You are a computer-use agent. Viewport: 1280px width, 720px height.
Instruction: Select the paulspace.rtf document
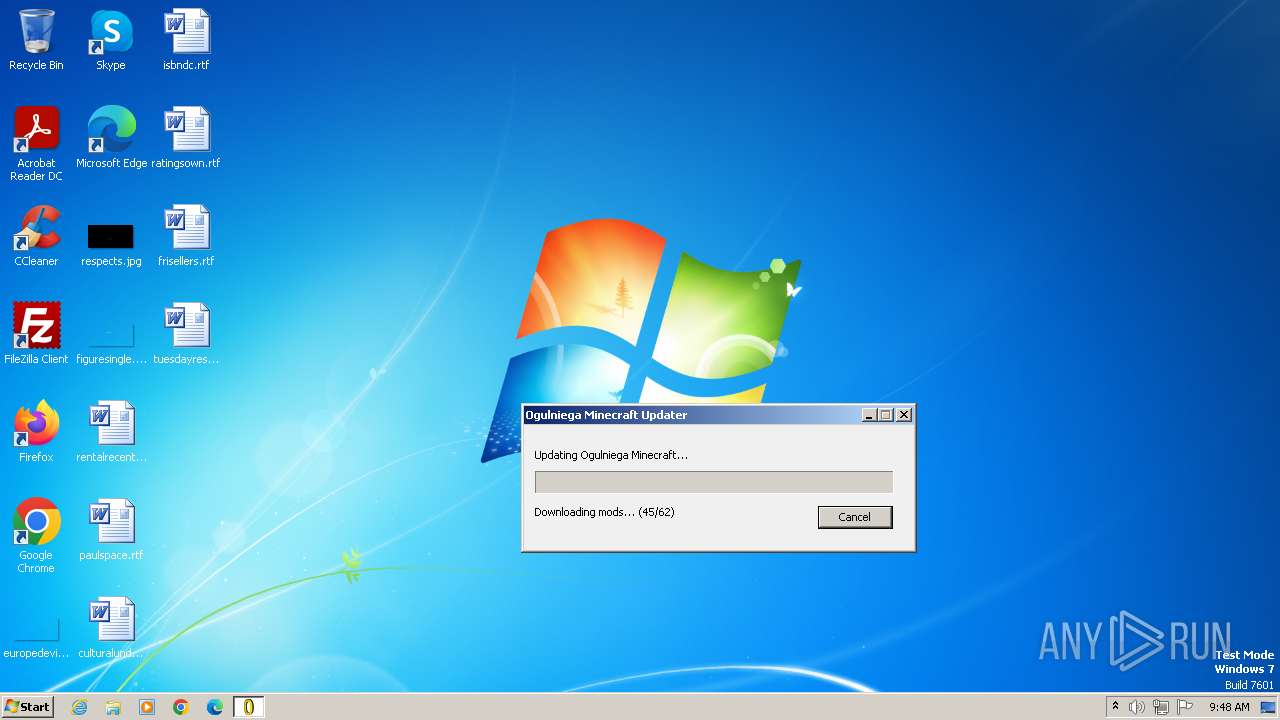click(x=111, y=530)
